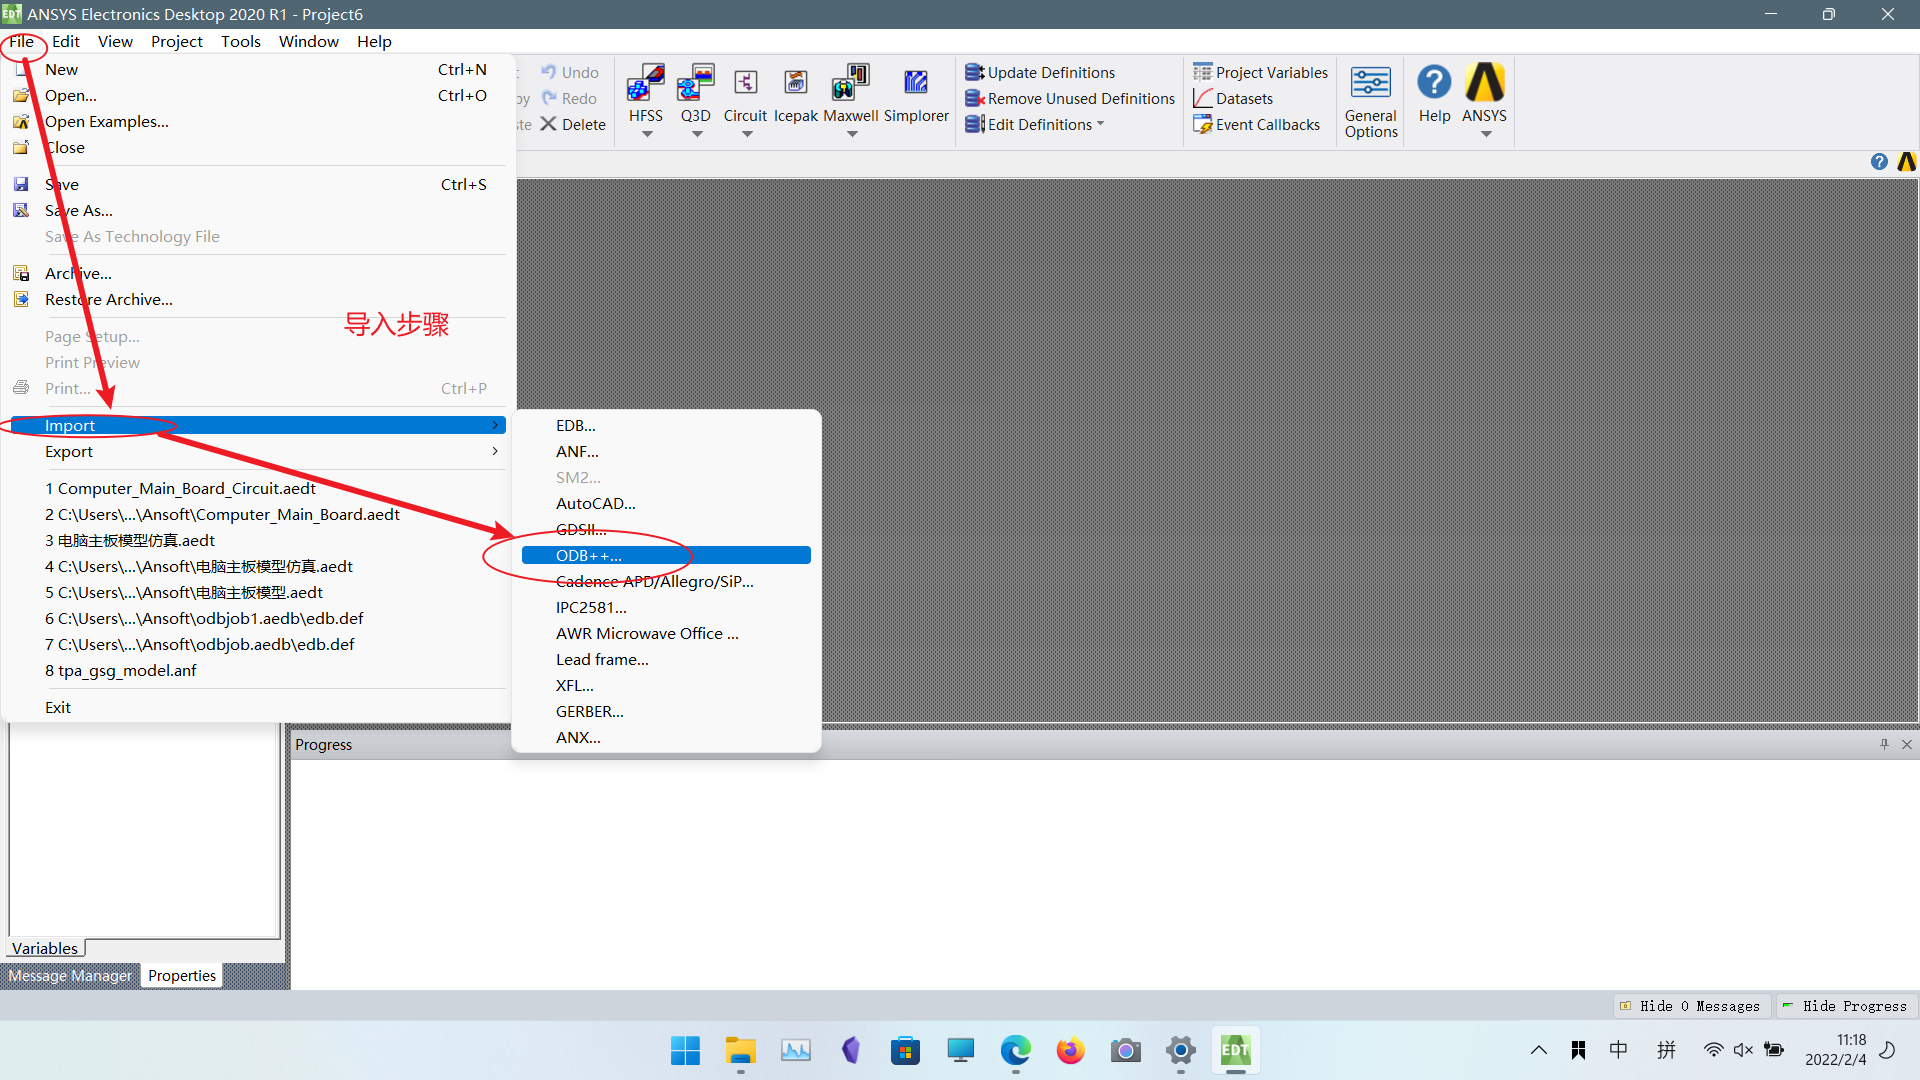Click the Hide Progress button
Screen dimensions: 1920x1080
pos(1845,1006)
